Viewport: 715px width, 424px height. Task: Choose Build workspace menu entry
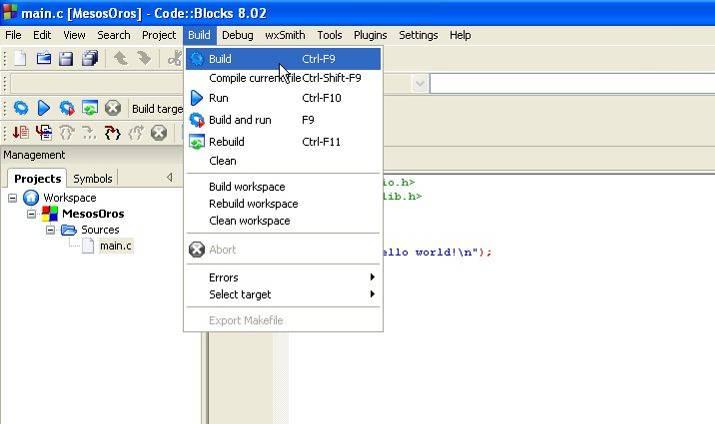pyautogui.click(x=283, y=187)
